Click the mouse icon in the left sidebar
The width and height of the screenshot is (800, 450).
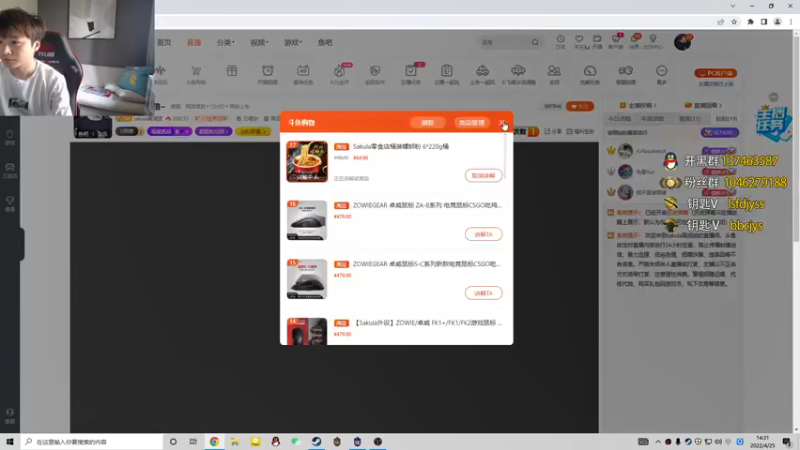tap(10, 134)
